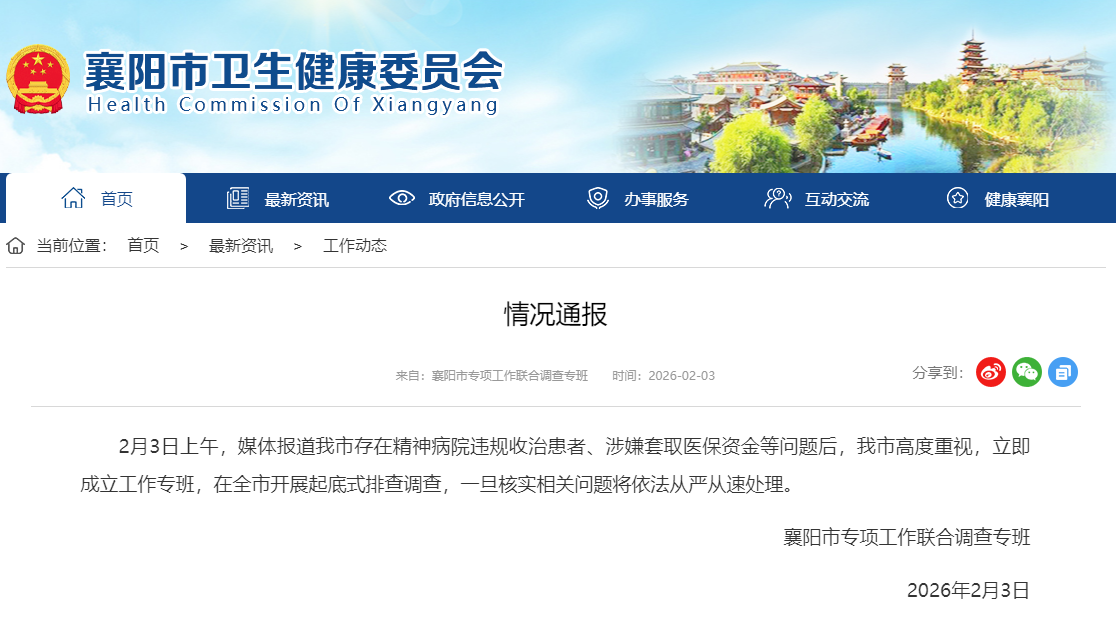The width and height of the screenshot is (1116, 627).
Task: Click the article paragraph starting 2月3日上午
Action: click(555, 465)
